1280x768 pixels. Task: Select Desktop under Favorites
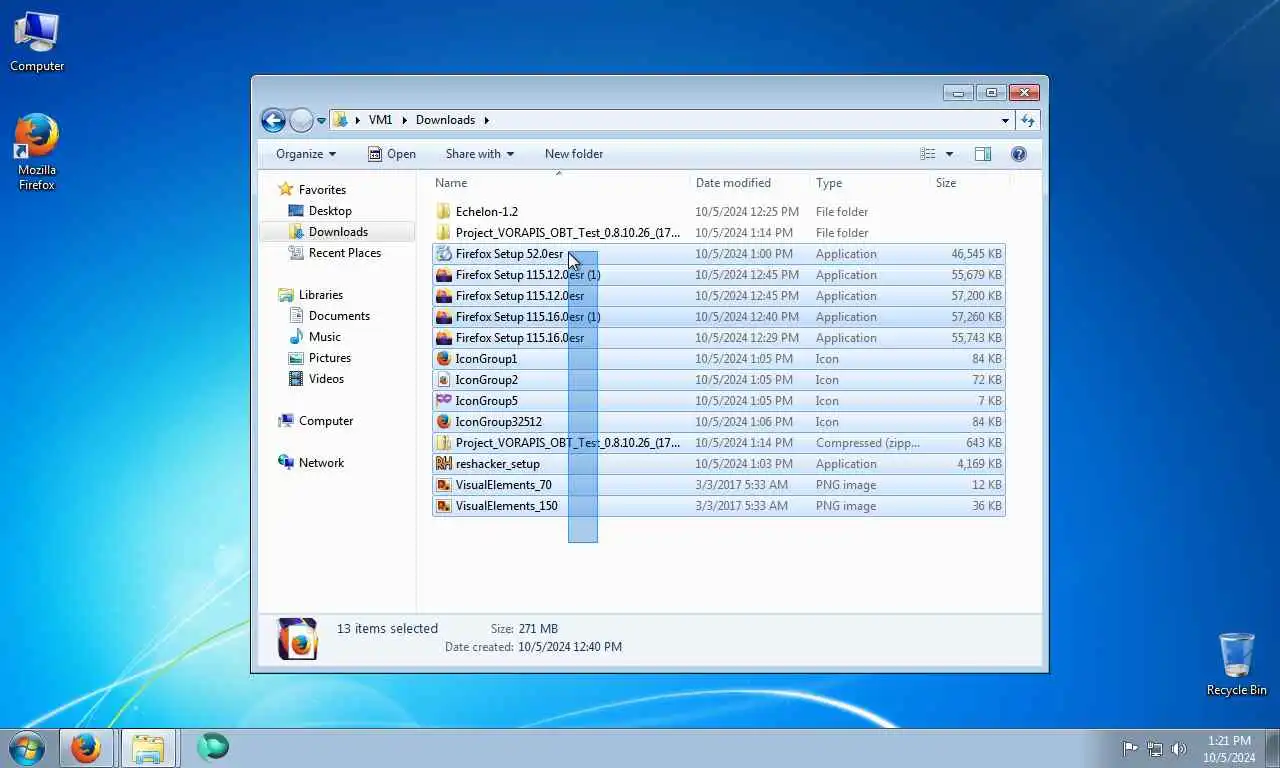tap(329, 211)
